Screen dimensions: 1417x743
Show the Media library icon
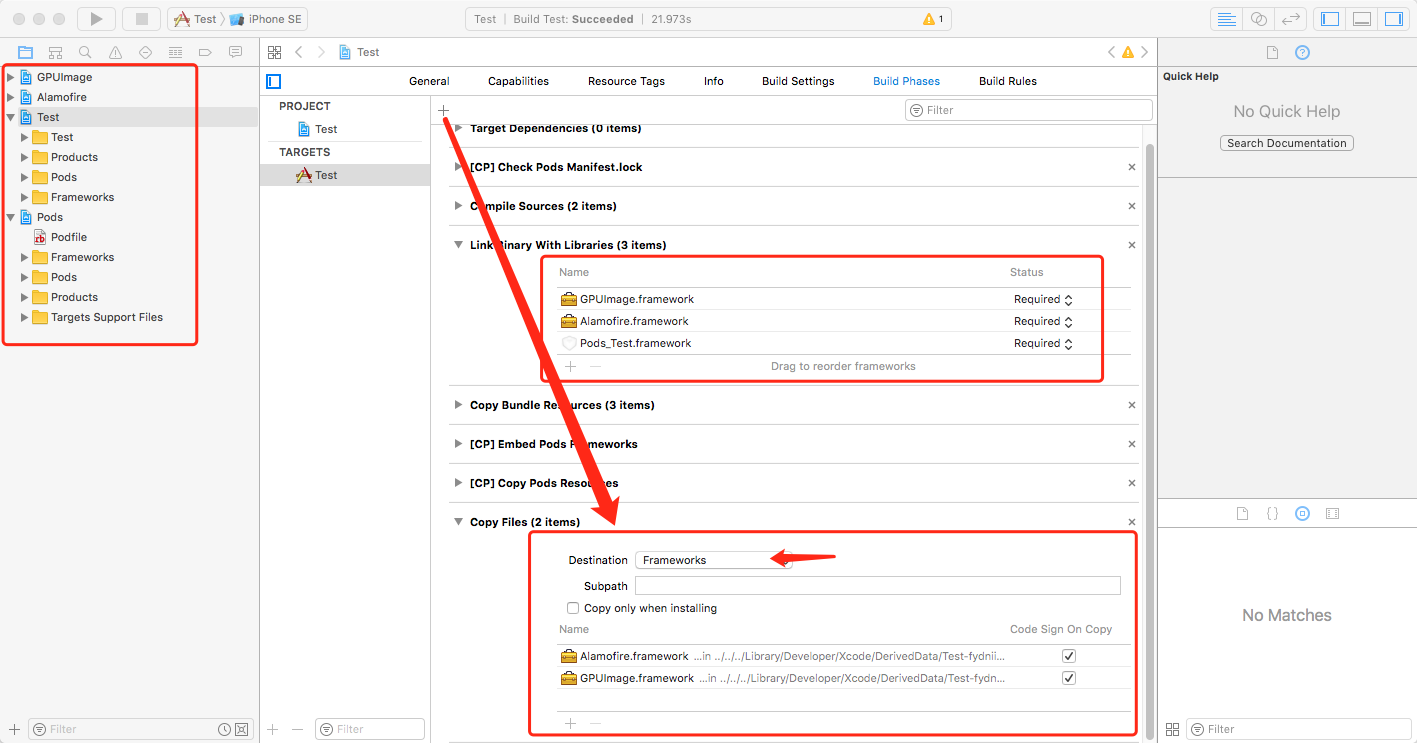point(1332,513)
